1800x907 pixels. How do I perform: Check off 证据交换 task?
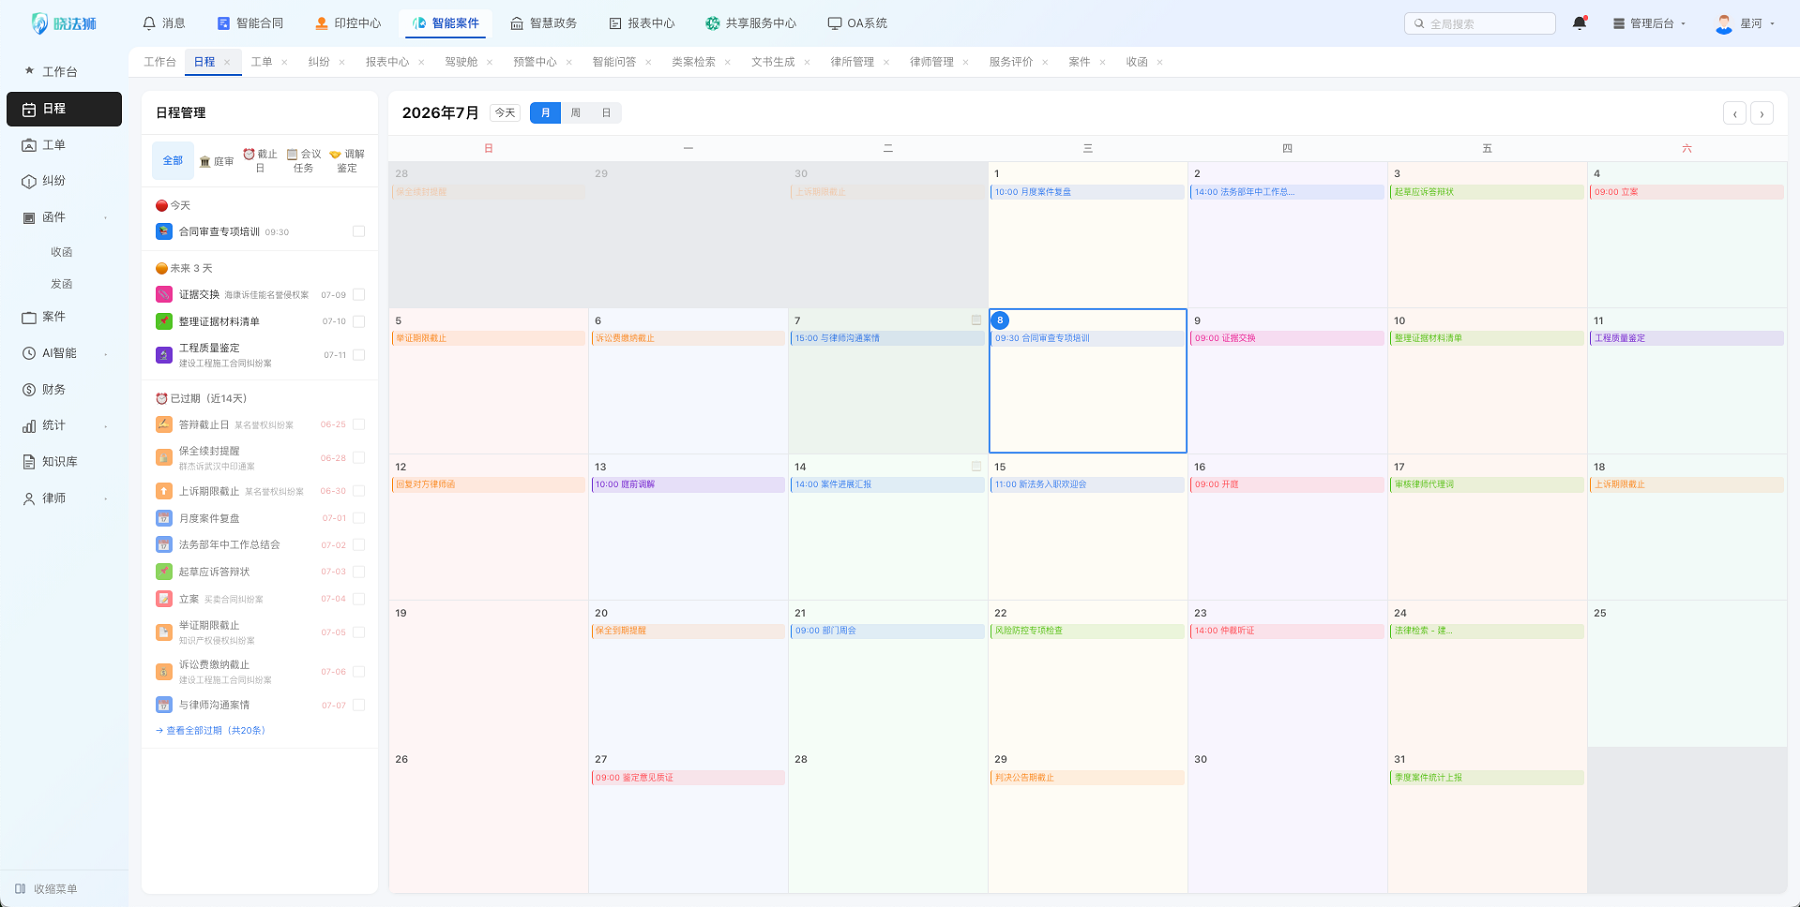[x=359, y=294]
